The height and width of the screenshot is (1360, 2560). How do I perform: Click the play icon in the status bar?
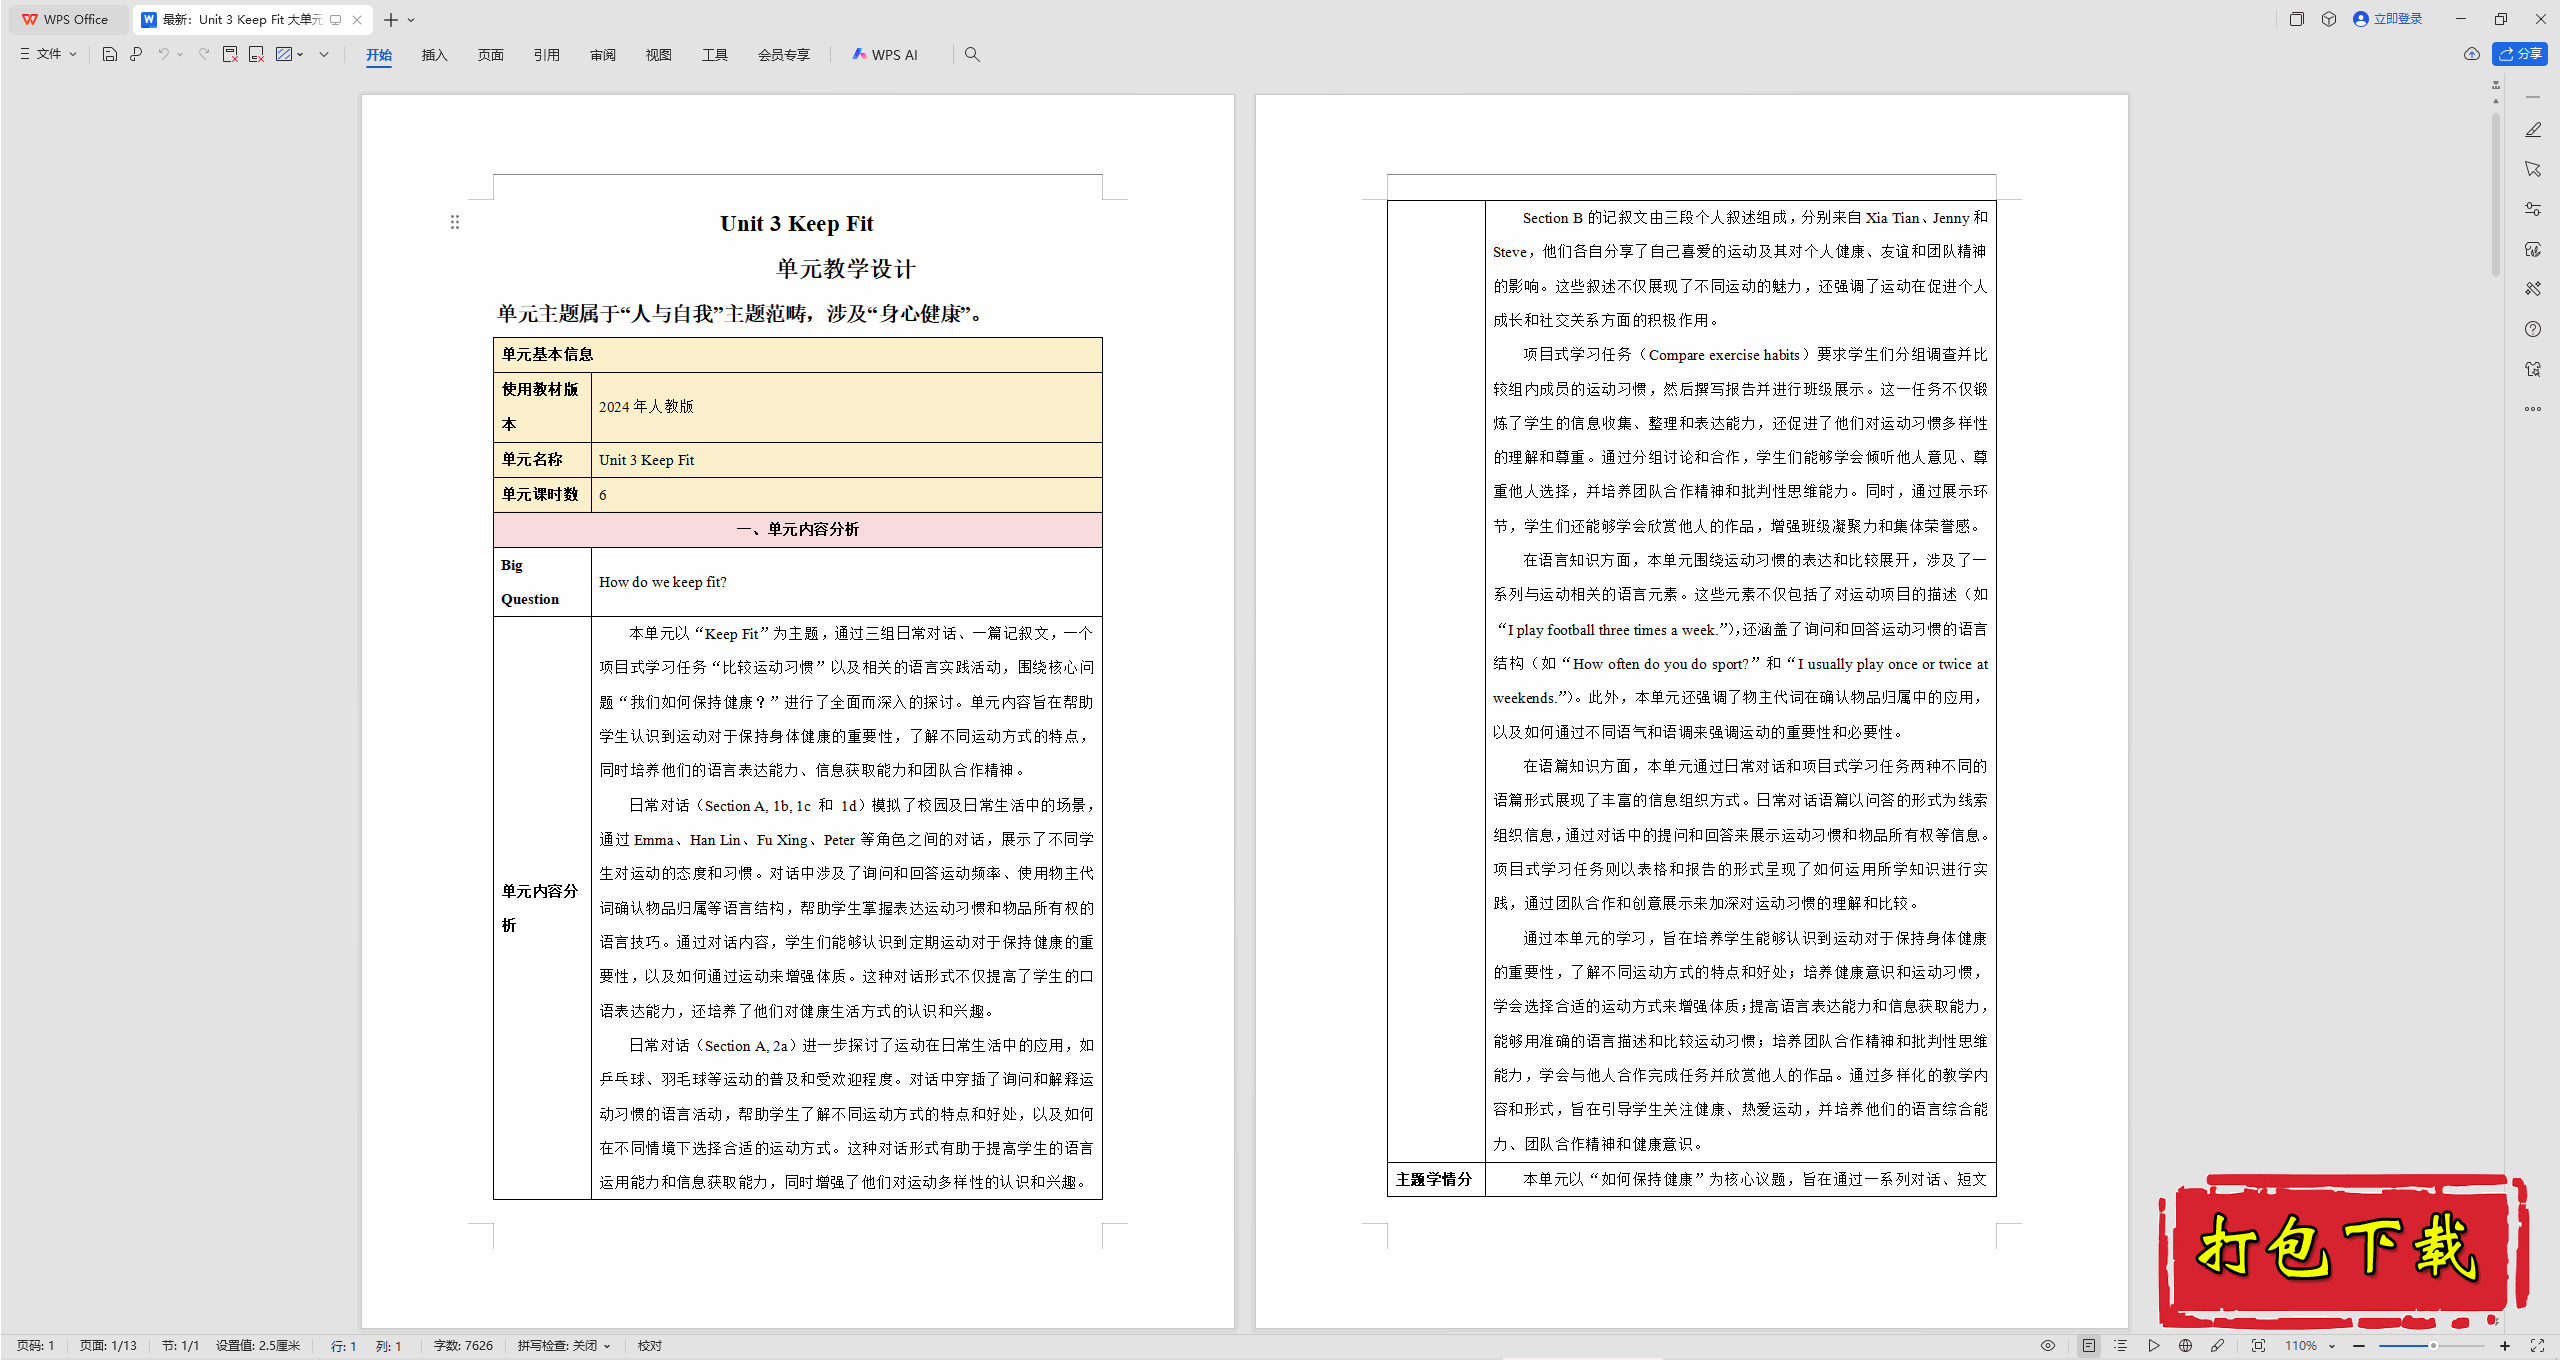pyautogui.click(x=2153, y=1346)
